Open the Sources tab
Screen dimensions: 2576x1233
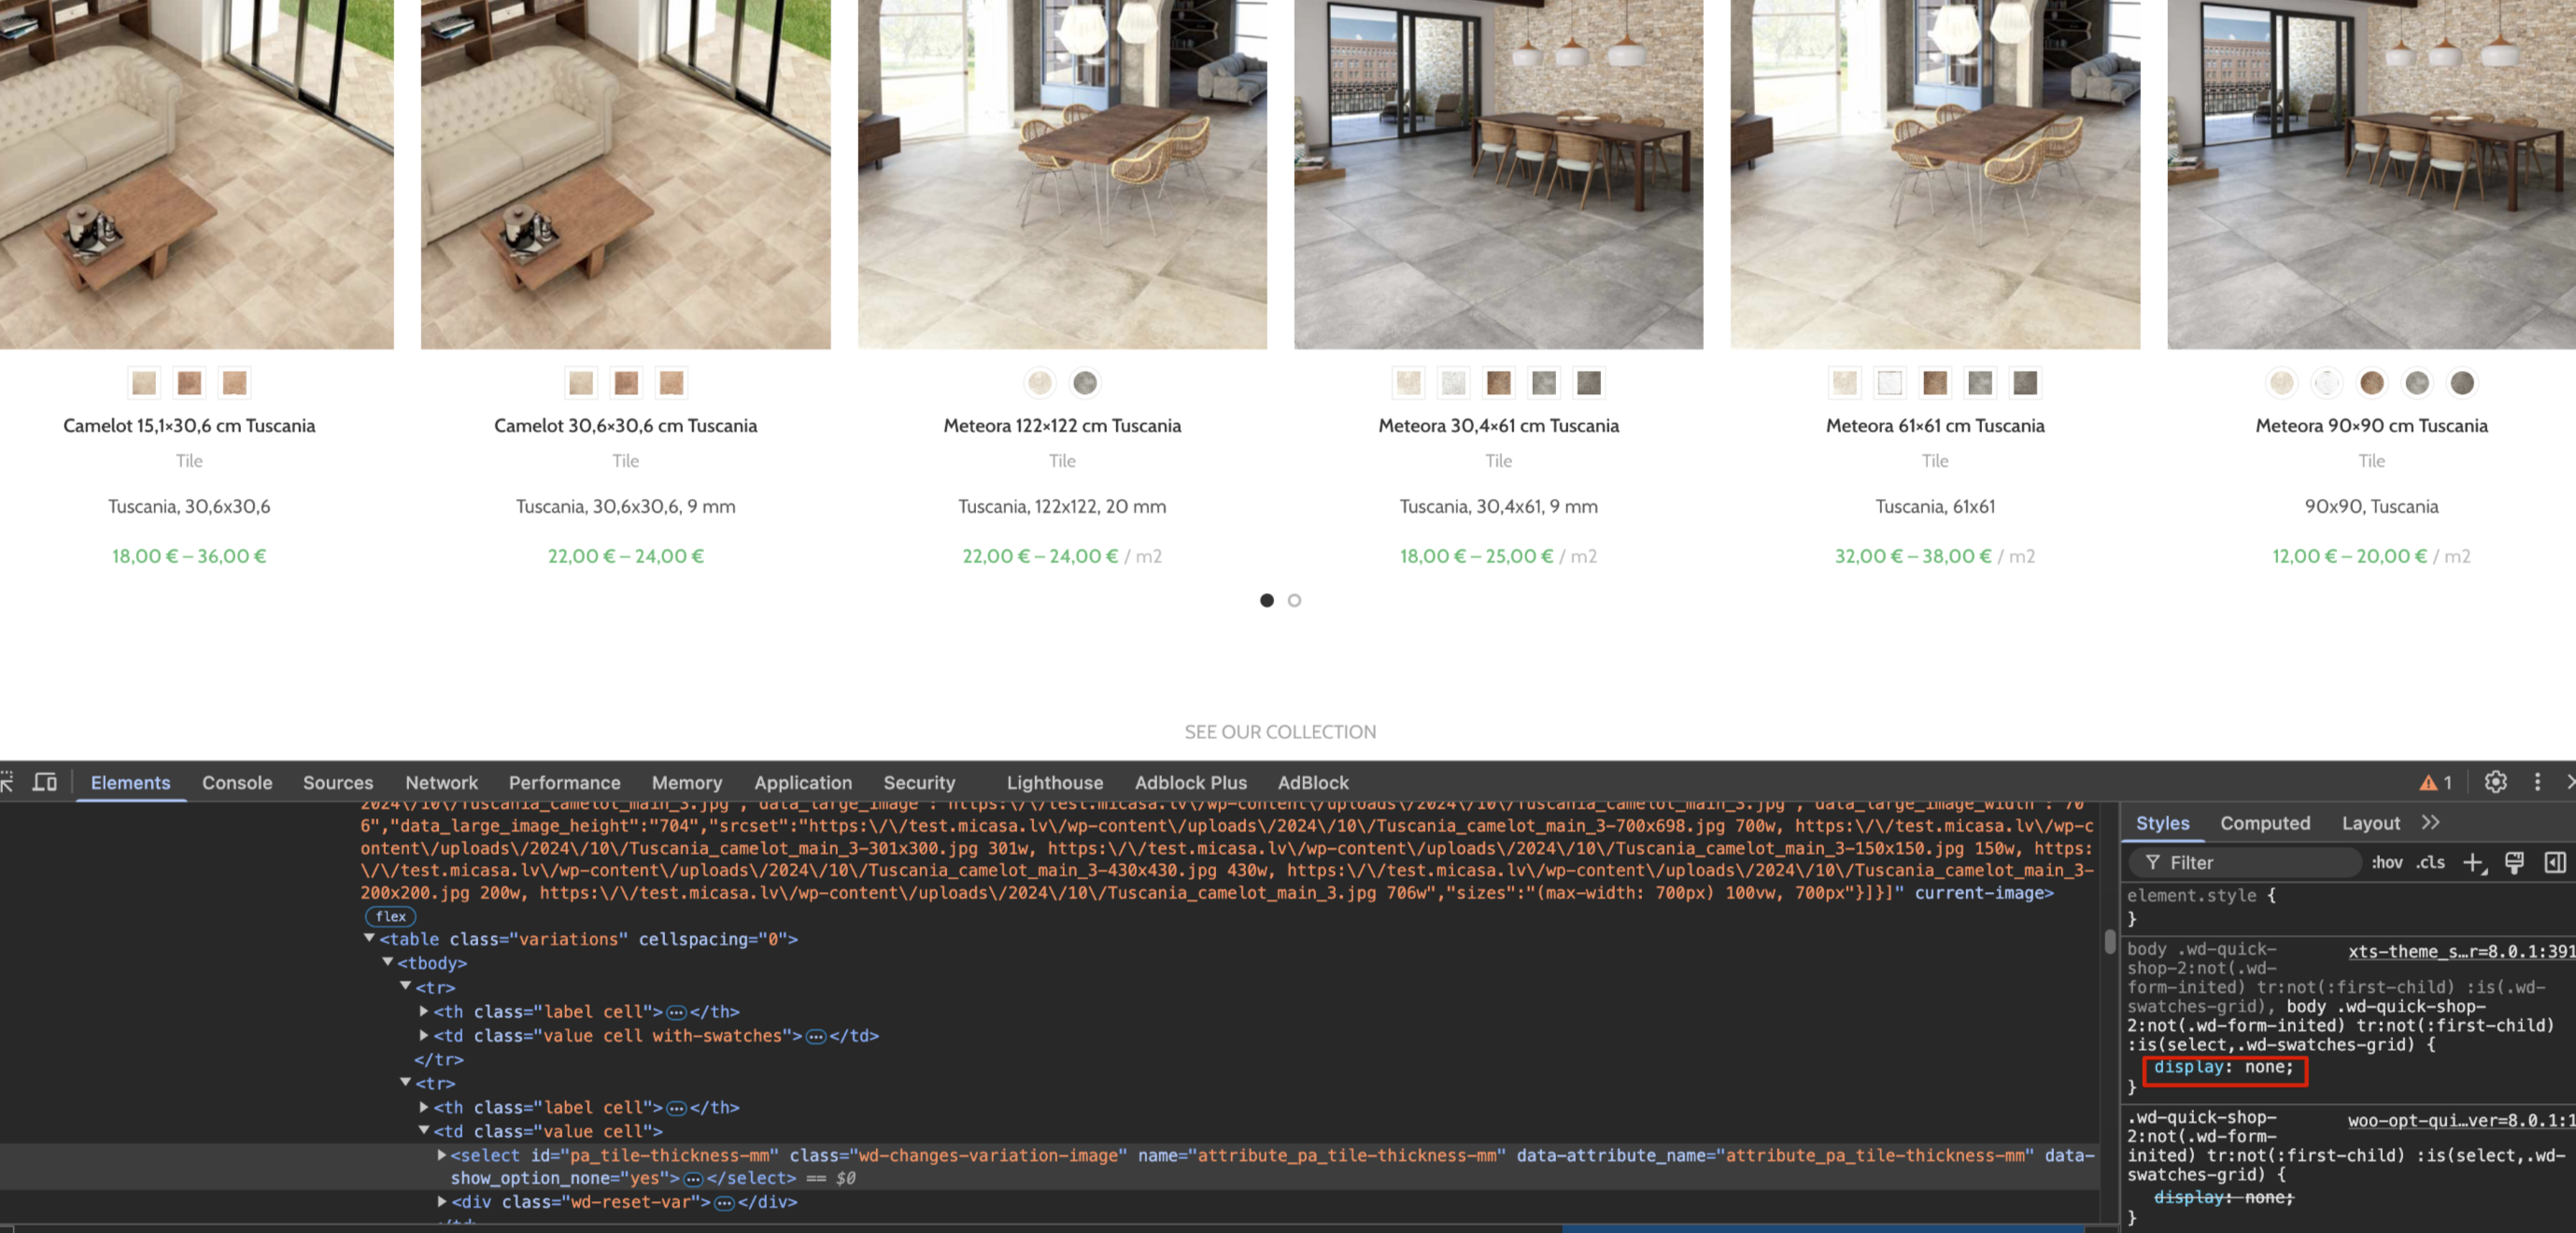pos(338,782)
